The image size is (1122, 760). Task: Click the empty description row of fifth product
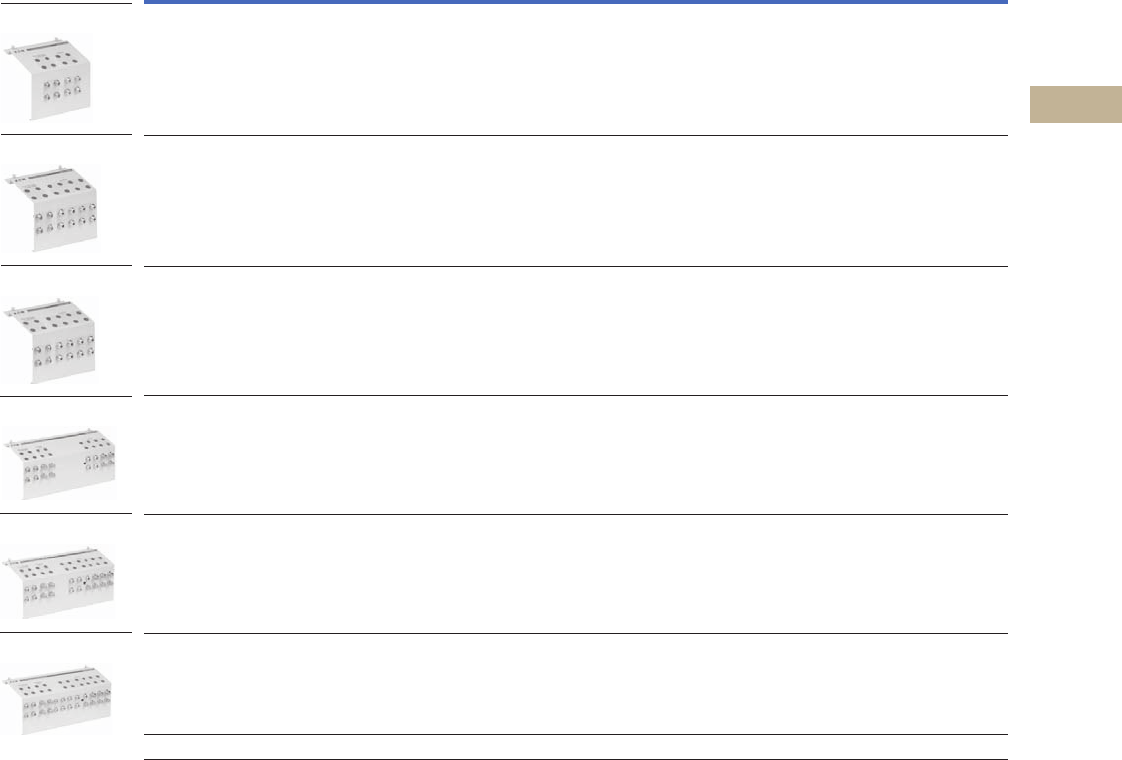pos(575,574)
